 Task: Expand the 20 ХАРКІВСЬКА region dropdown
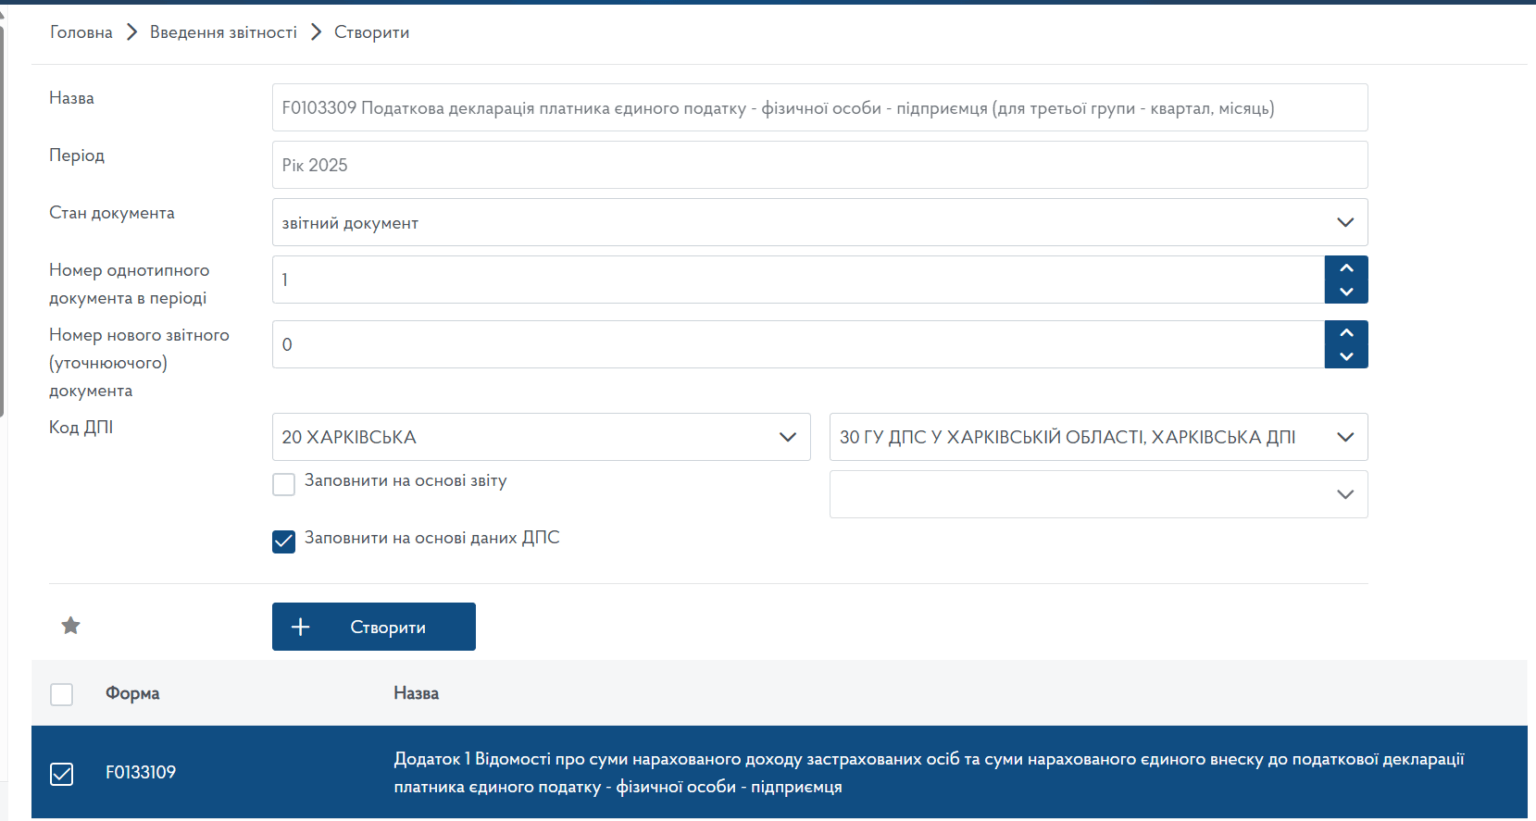(x=540, y=437)
